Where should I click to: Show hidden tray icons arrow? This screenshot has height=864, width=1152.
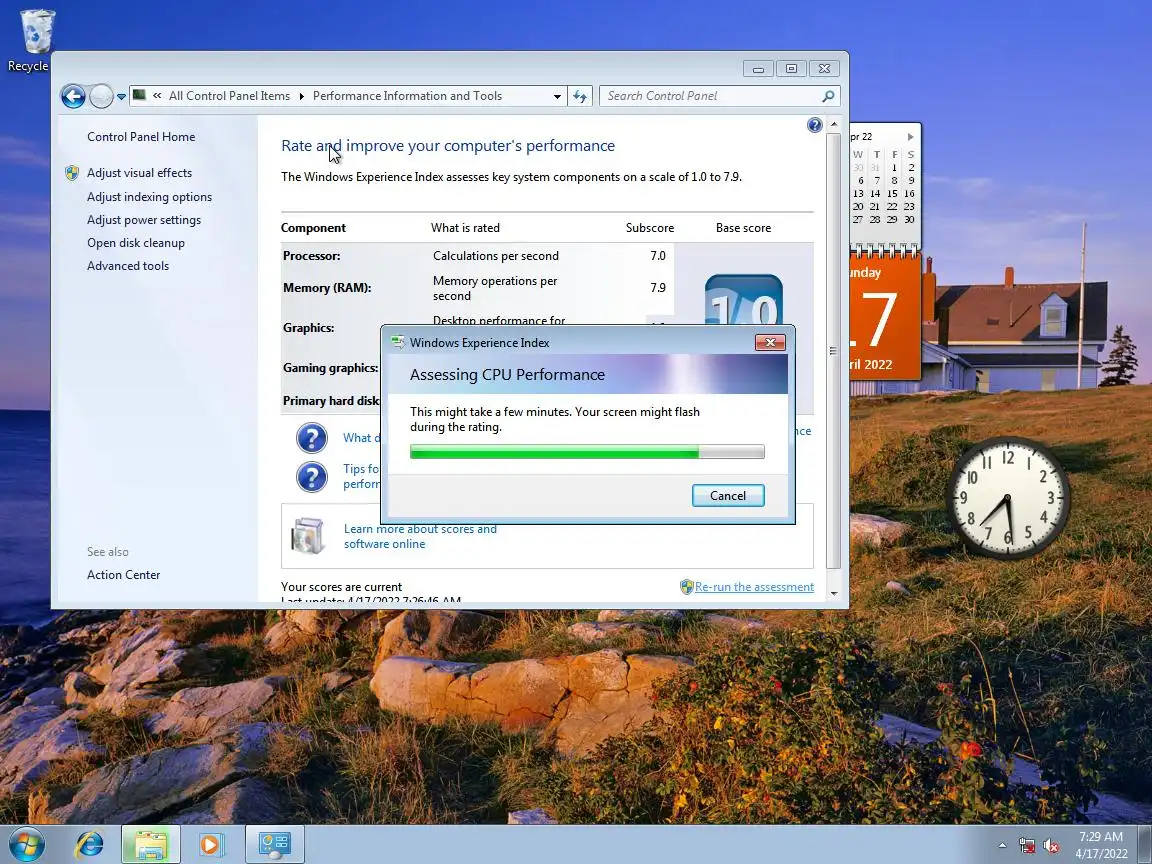1002,846
